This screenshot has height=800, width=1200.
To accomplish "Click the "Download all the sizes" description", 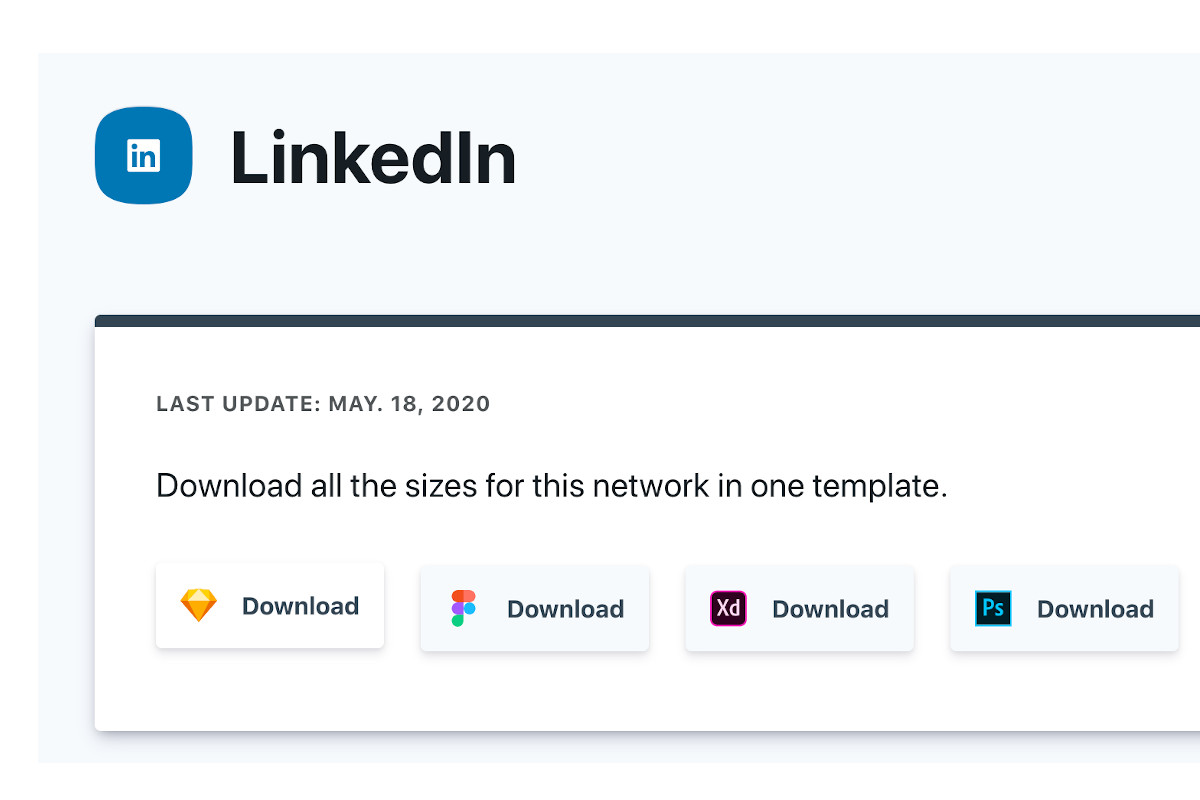I will 551,487.
